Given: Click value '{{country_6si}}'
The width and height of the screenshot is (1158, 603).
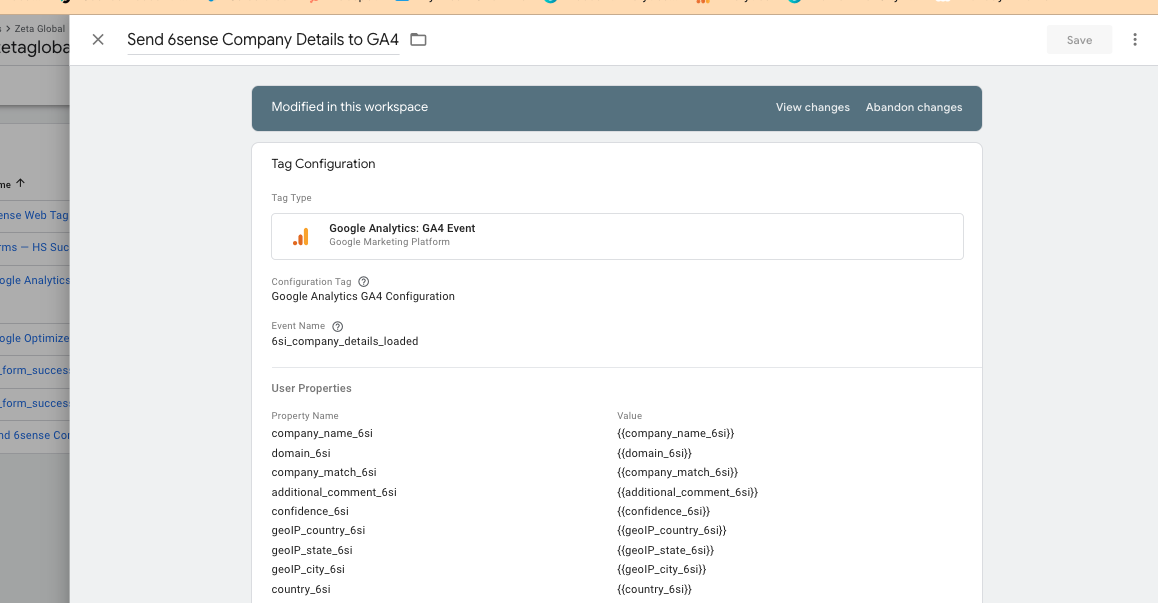Looking at the screenshot, I should click(x=654, y=590).
